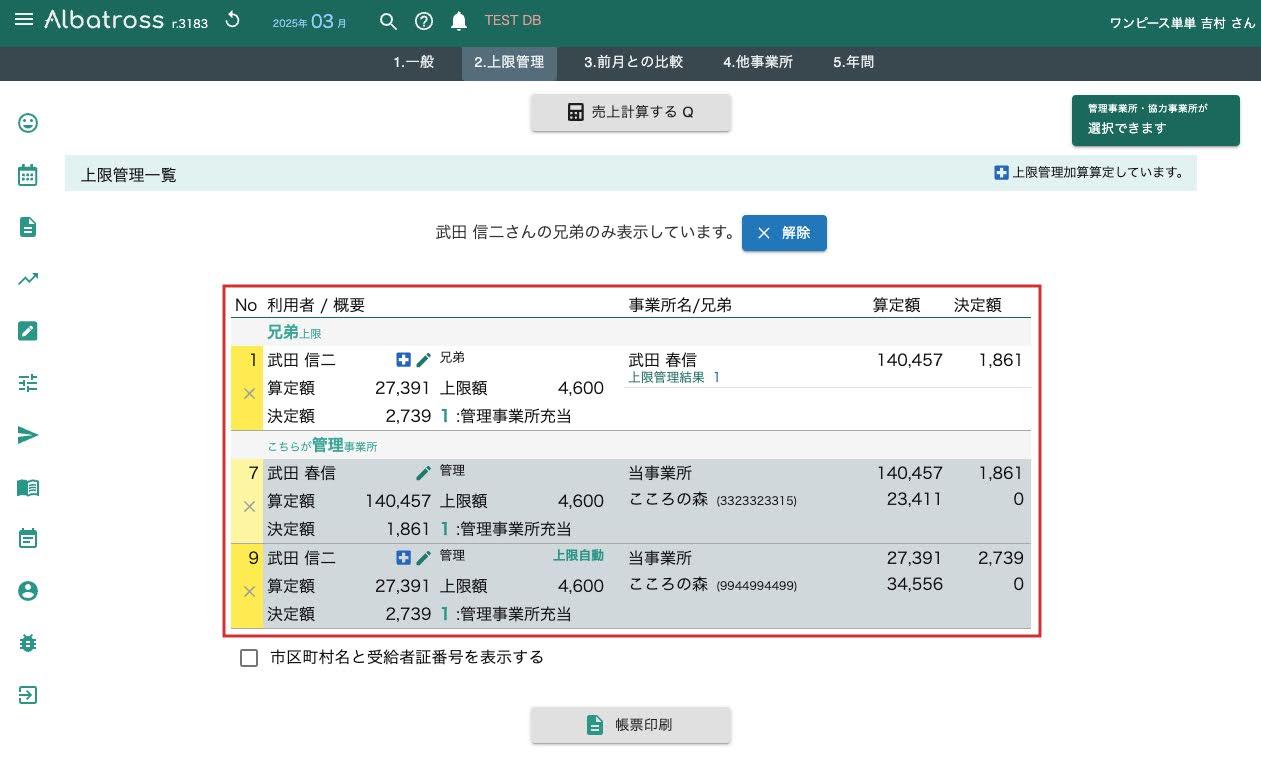Click the pencil icon for 武田 春信 row No 7
The width and height of the screenshot is (1261, 771).
pyautogui.click(x=423, y=473)
